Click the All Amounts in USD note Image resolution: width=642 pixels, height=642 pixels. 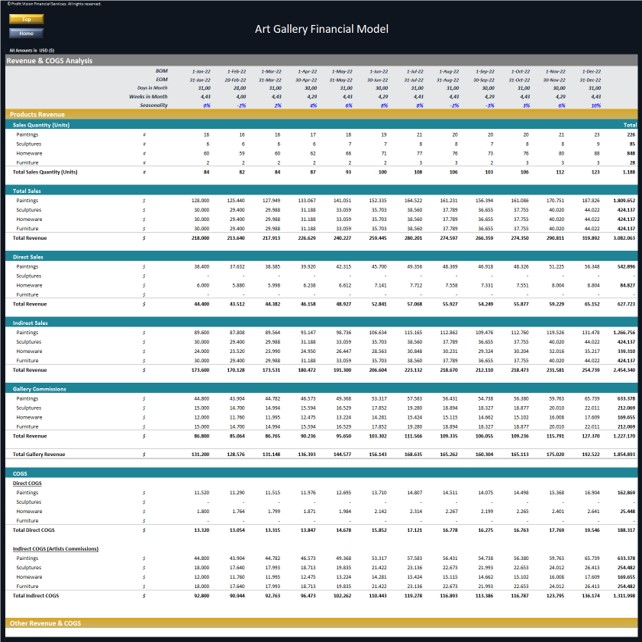(32, 50)
